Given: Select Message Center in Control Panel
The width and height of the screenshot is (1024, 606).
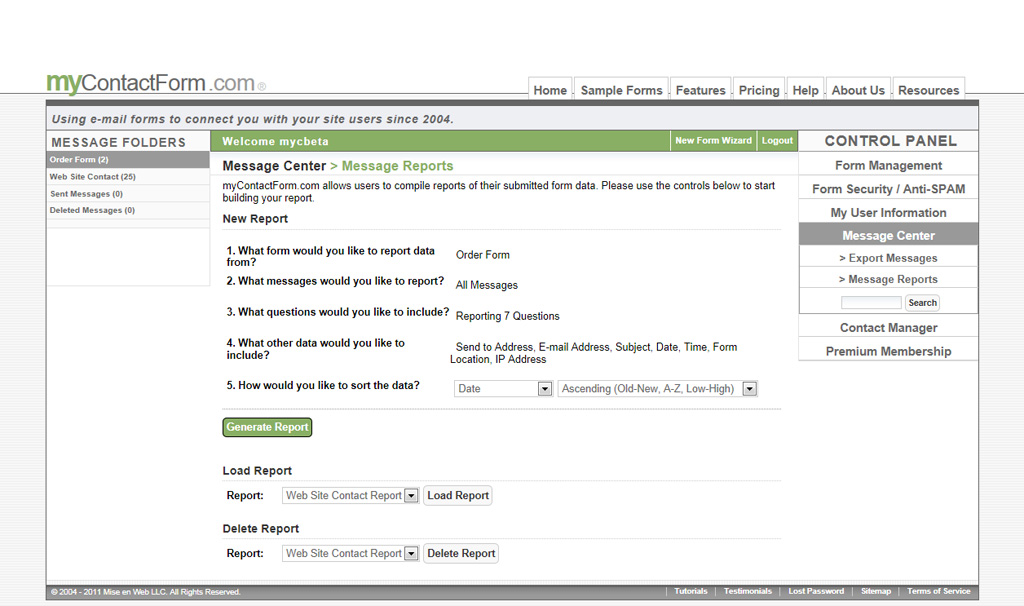Looking at the screenshot, I should point(888,235).
